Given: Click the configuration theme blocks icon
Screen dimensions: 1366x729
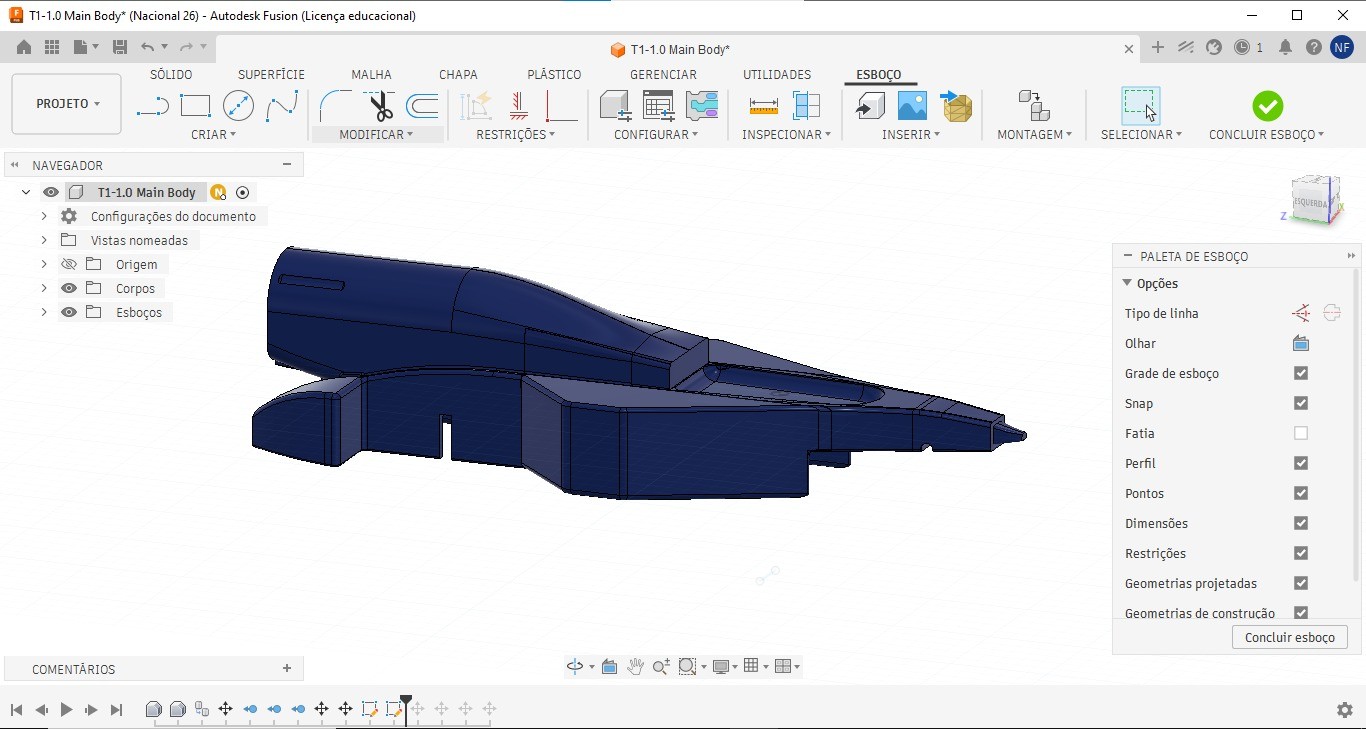Looking at the screenshot, I should coord(702,105).
